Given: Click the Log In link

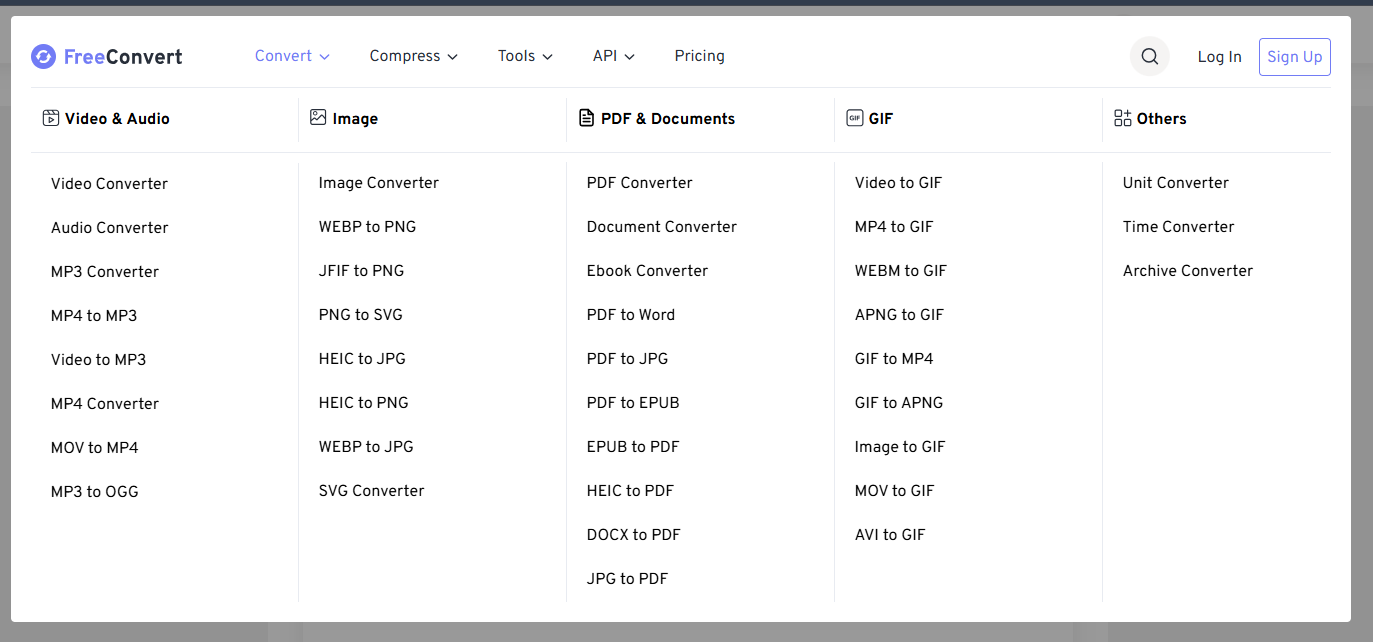Looking at the screenshot, I should [x=1219, y=57].
